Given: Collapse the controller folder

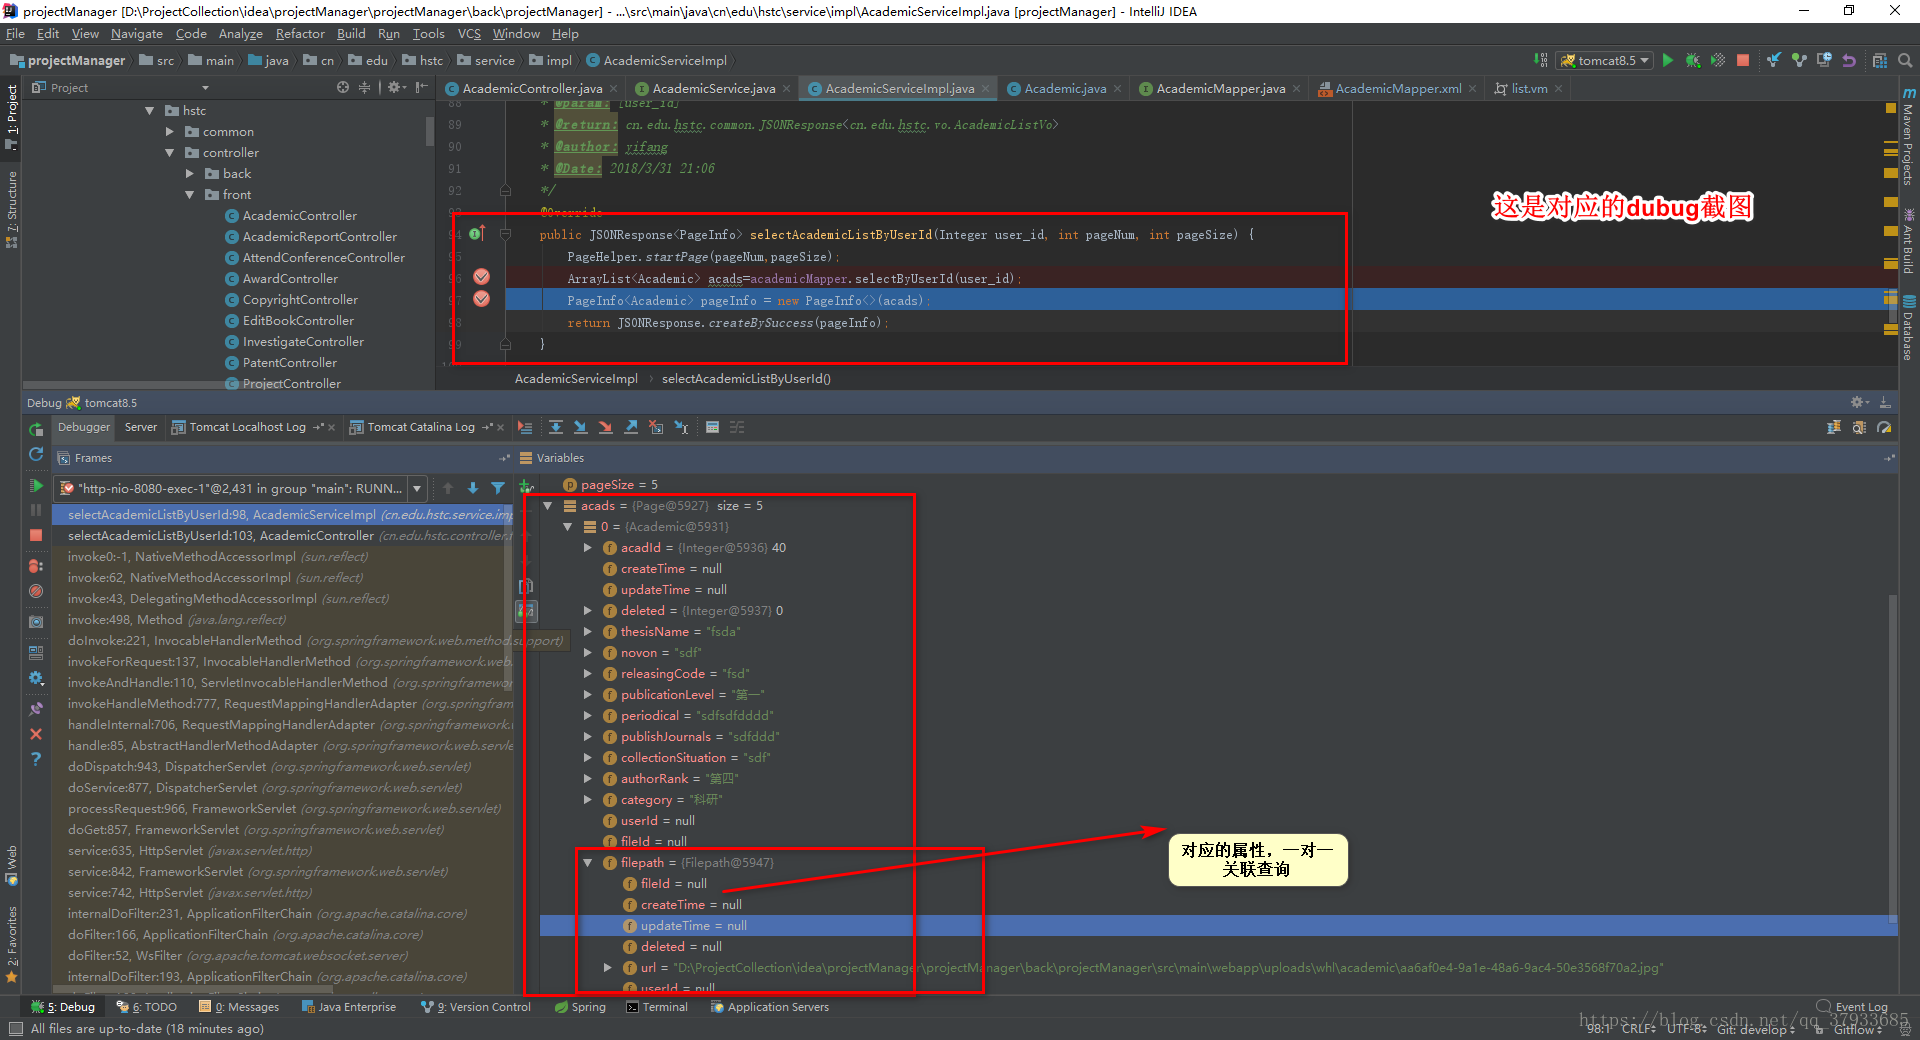Looking at the screenshot, I should tap(170, 153).
